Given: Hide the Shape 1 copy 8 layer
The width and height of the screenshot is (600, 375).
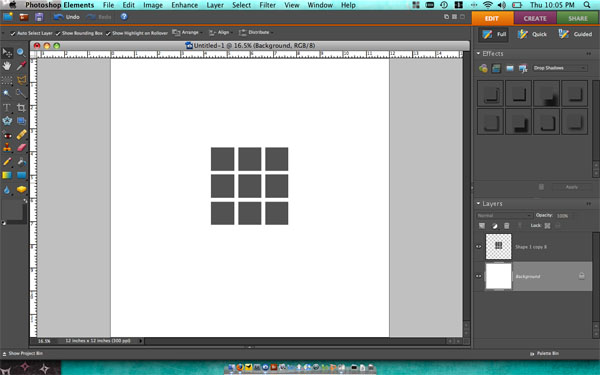Looking at the screenshot, I should 478,247.
